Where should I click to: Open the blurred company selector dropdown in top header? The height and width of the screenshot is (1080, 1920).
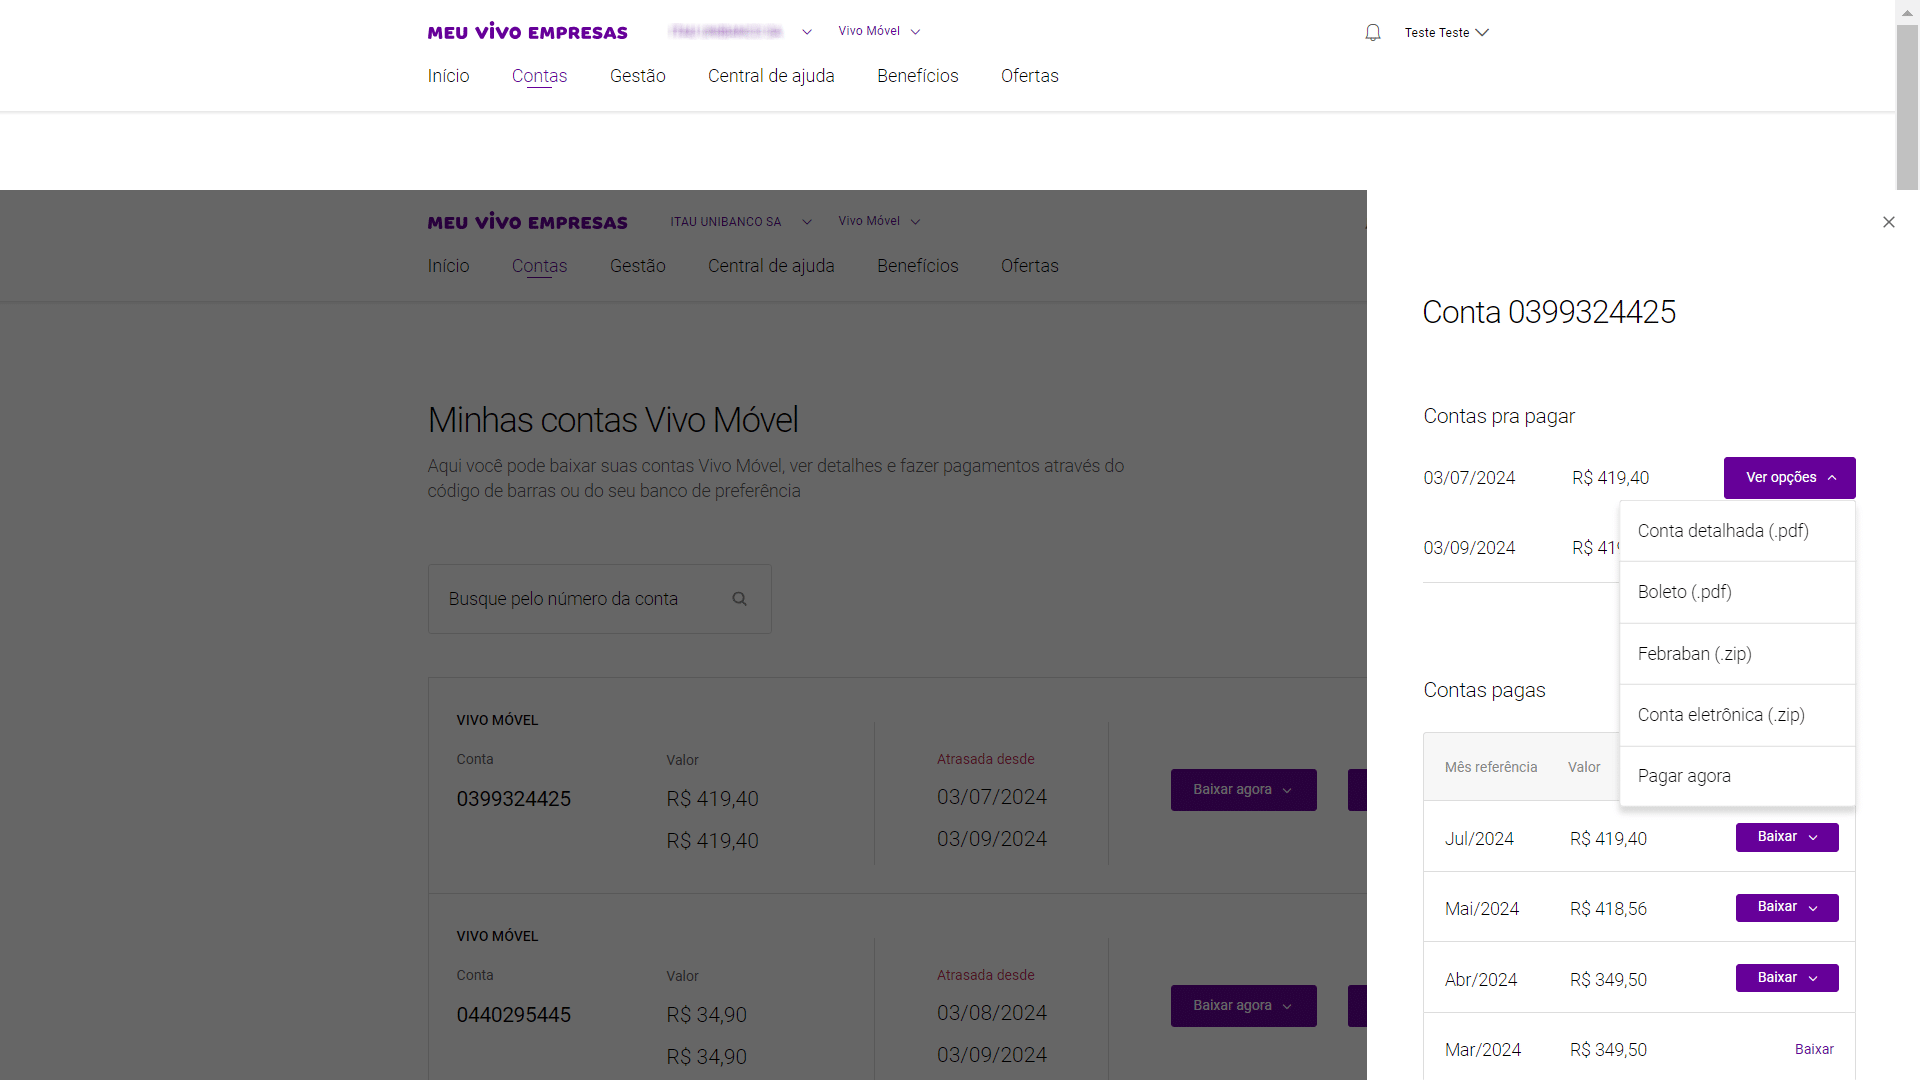(741, 32)
